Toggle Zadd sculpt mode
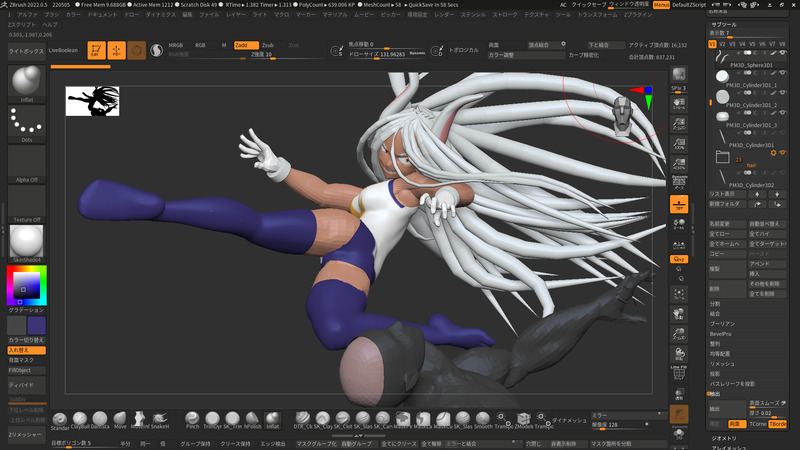The image size is (800, 450). pyautogui.click(x=245, y=45)
